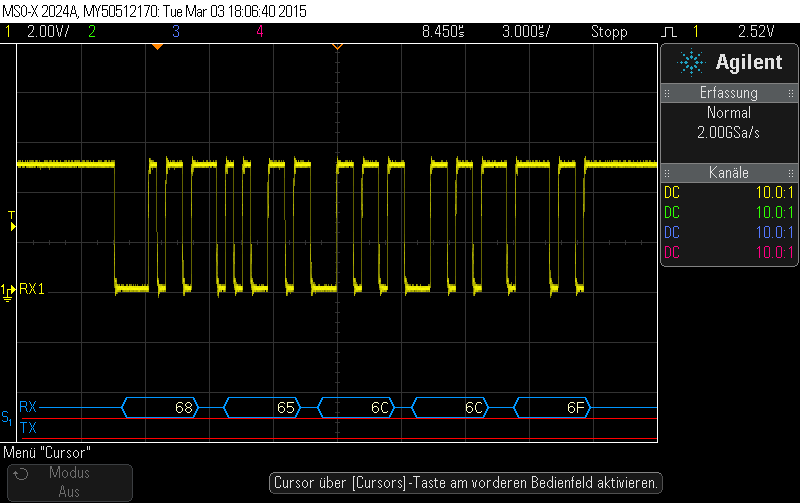The image size is (800, 503).
Task: Click the trigger edge type icon
Action: tap(668, 32)
